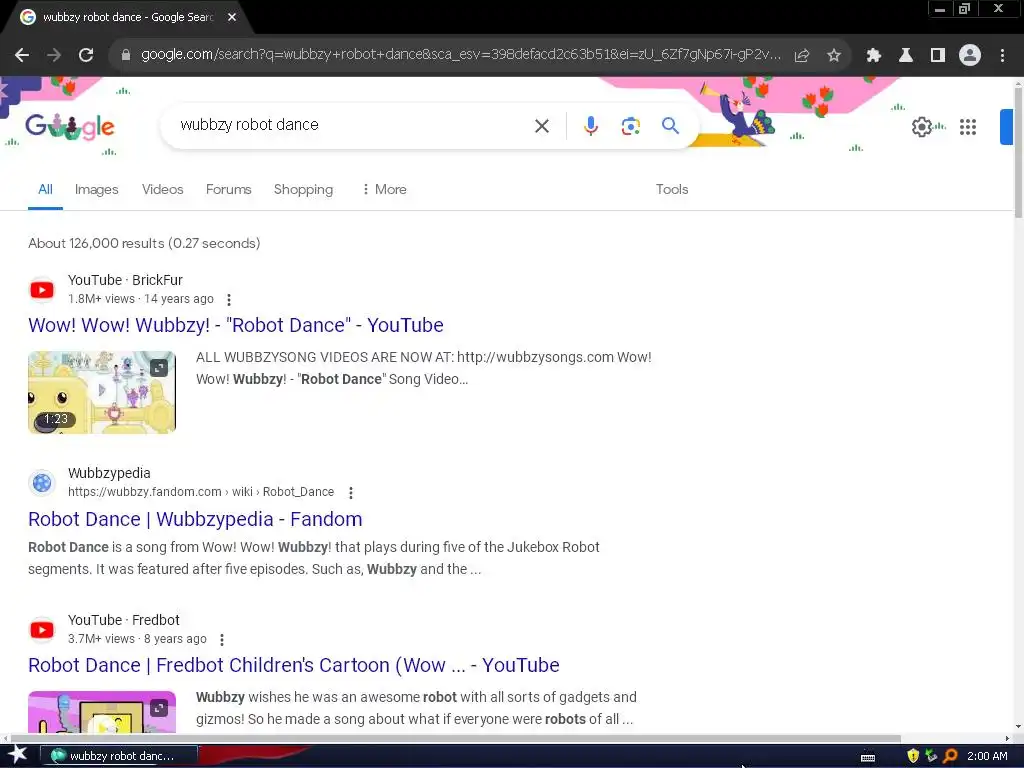Click the Google doodle logo
This screenshot has height=768, width=1024.
tap(70, 127)
